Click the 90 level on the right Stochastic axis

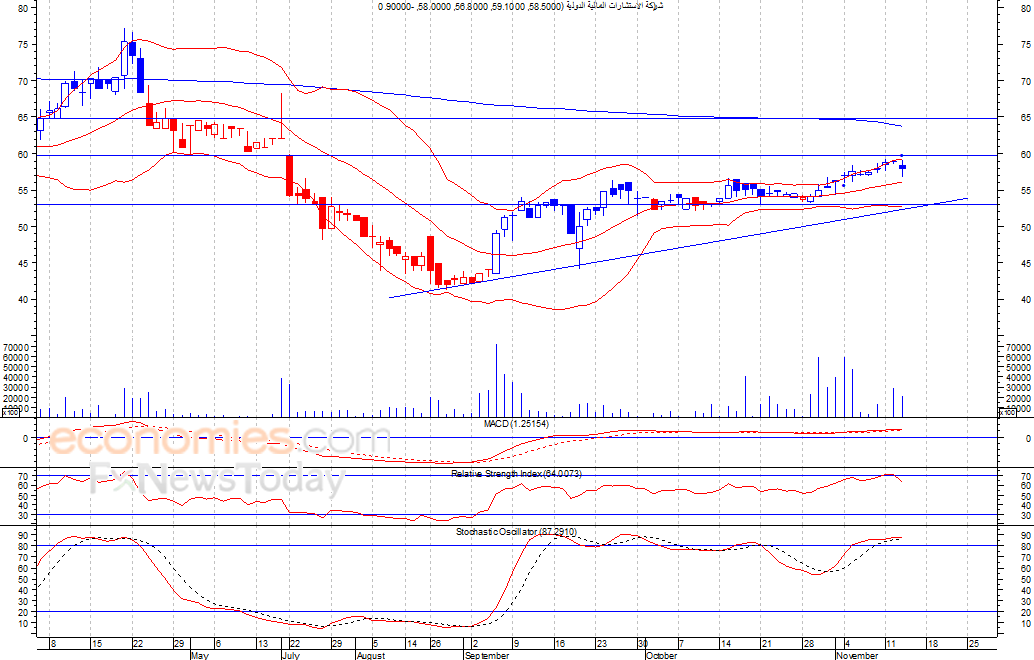point(1025,535)
